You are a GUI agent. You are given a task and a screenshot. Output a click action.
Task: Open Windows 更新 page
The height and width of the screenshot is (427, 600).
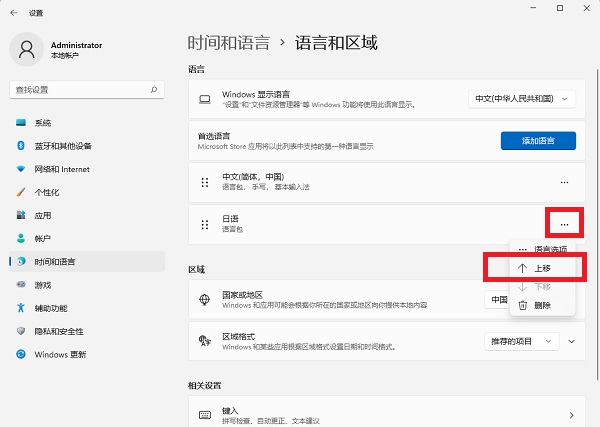click(60, 354)
